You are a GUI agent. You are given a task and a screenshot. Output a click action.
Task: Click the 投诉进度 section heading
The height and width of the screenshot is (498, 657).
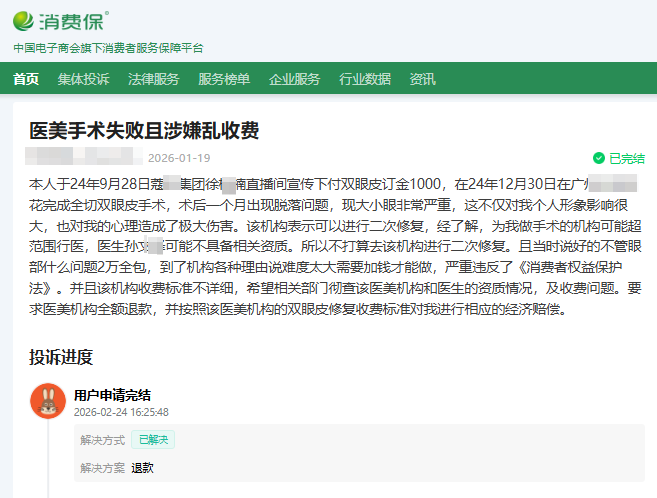60,357
